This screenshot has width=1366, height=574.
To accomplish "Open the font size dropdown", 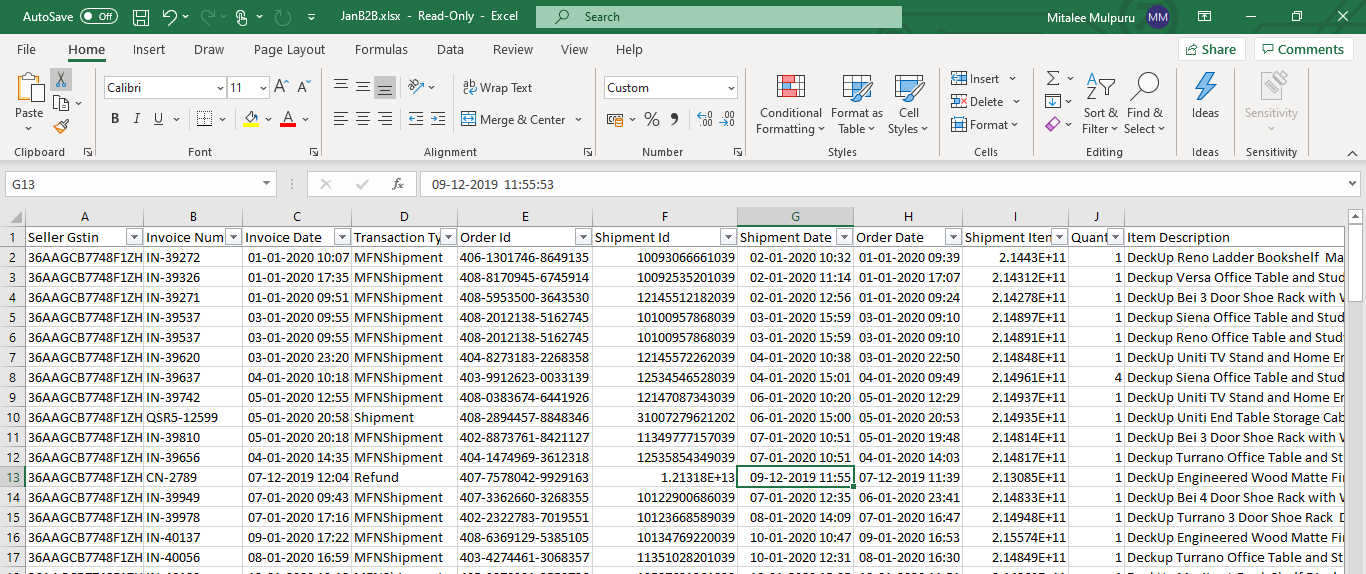I will (x=262, y=88).
